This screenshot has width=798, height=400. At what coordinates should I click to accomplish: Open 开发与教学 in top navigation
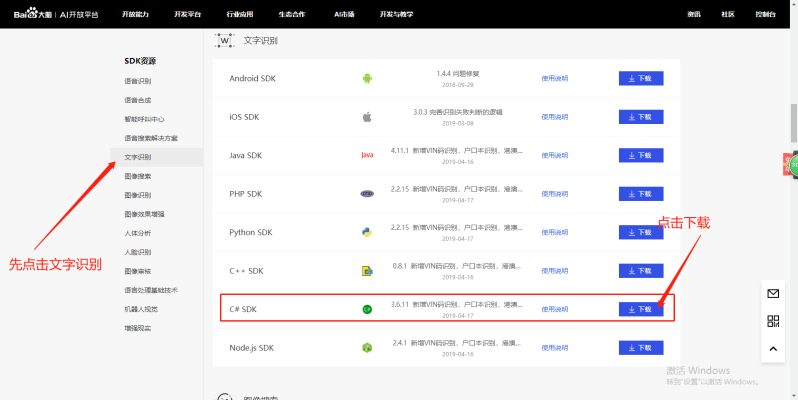pos(396,14)
